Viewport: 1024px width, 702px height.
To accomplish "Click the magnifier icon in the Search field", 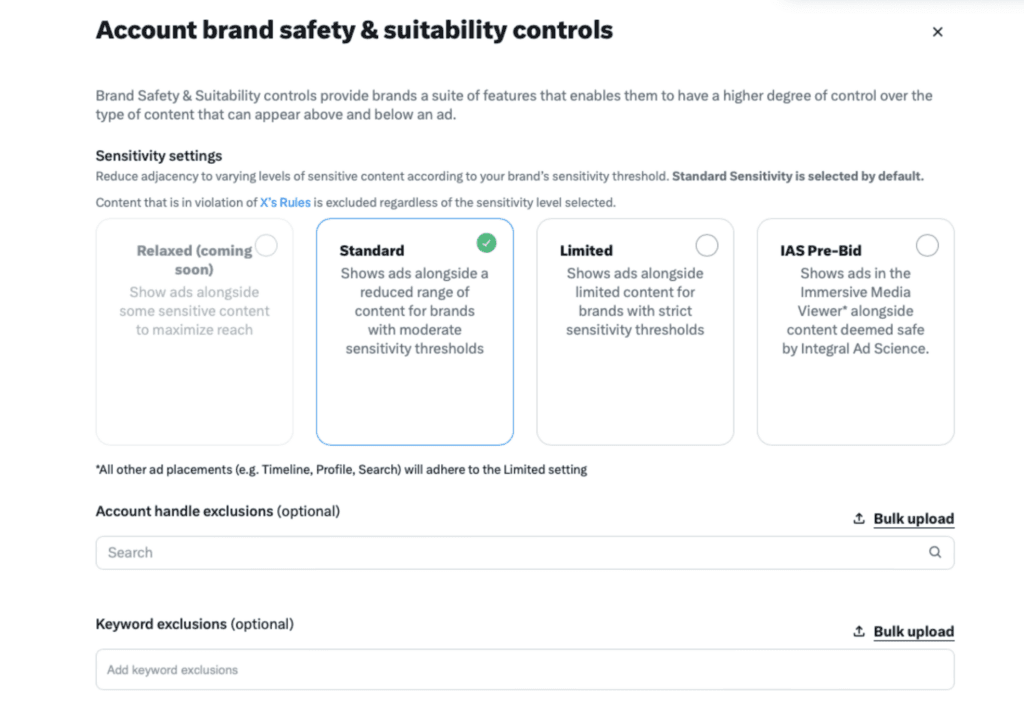I will tap(935, 552).
